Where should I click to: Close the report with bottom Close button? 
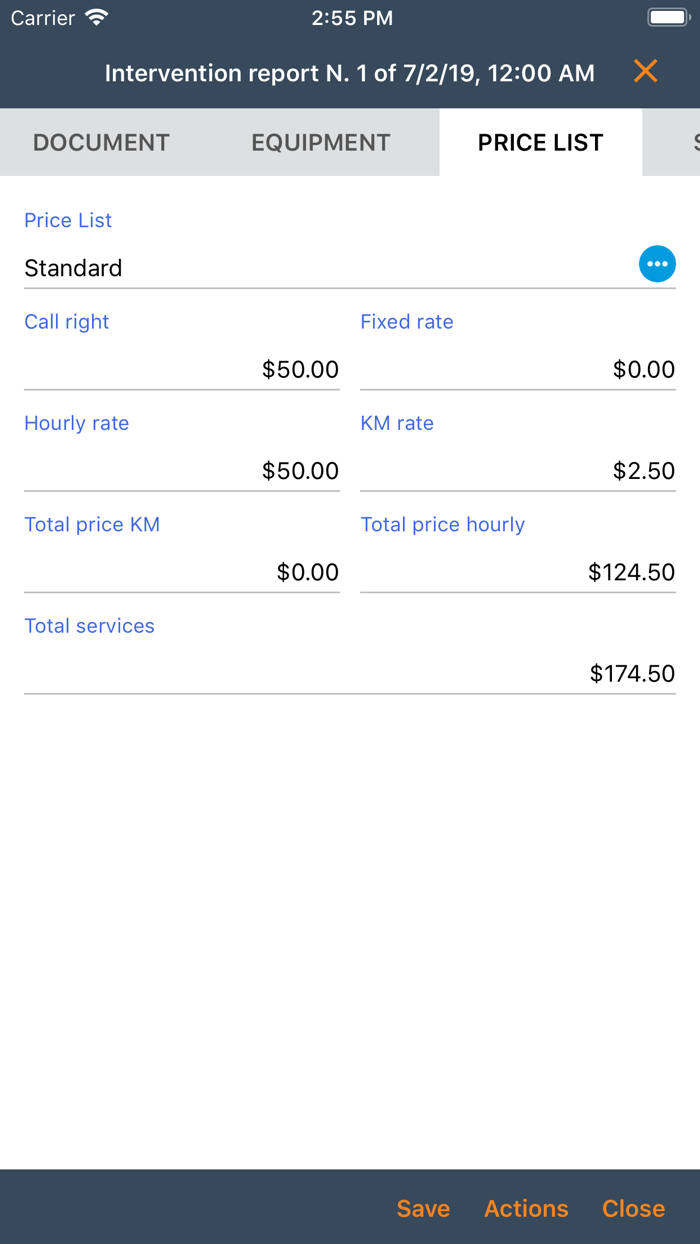[x=633, y=1208]
